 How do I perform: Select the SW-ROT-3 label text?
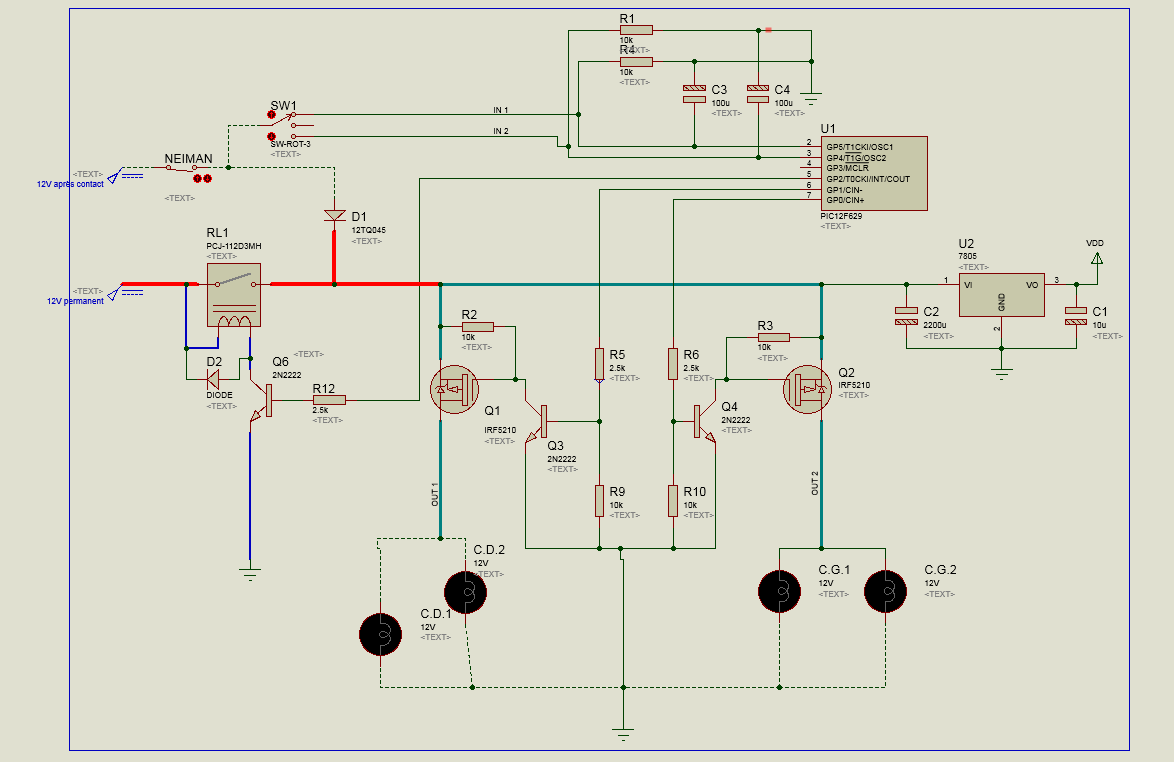point(291,144)
